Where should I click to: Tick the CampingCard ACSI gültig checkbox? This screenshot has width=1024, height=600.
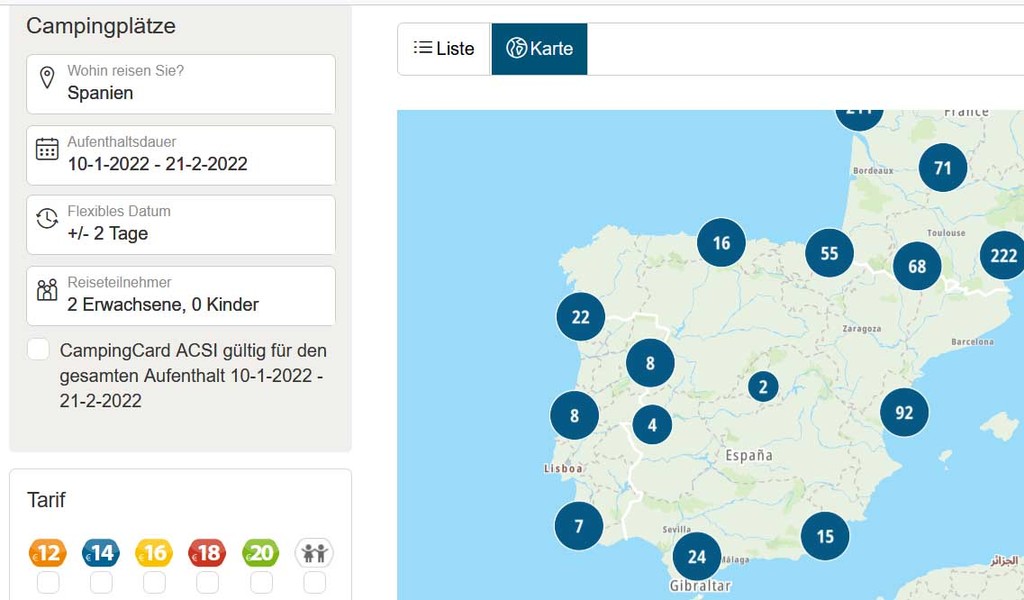39,349
